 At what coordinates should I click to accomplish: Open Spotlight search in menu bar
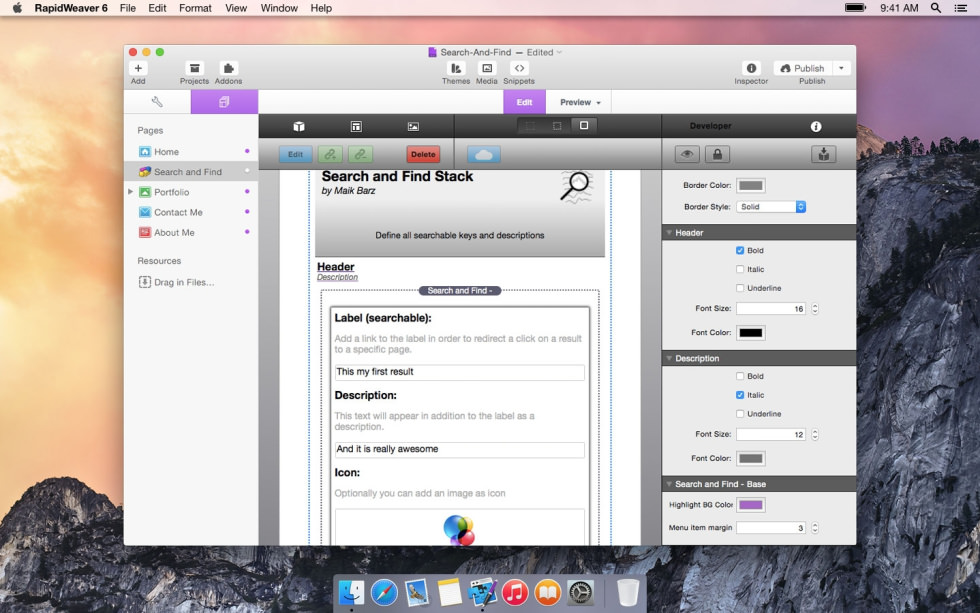point(936,8)
